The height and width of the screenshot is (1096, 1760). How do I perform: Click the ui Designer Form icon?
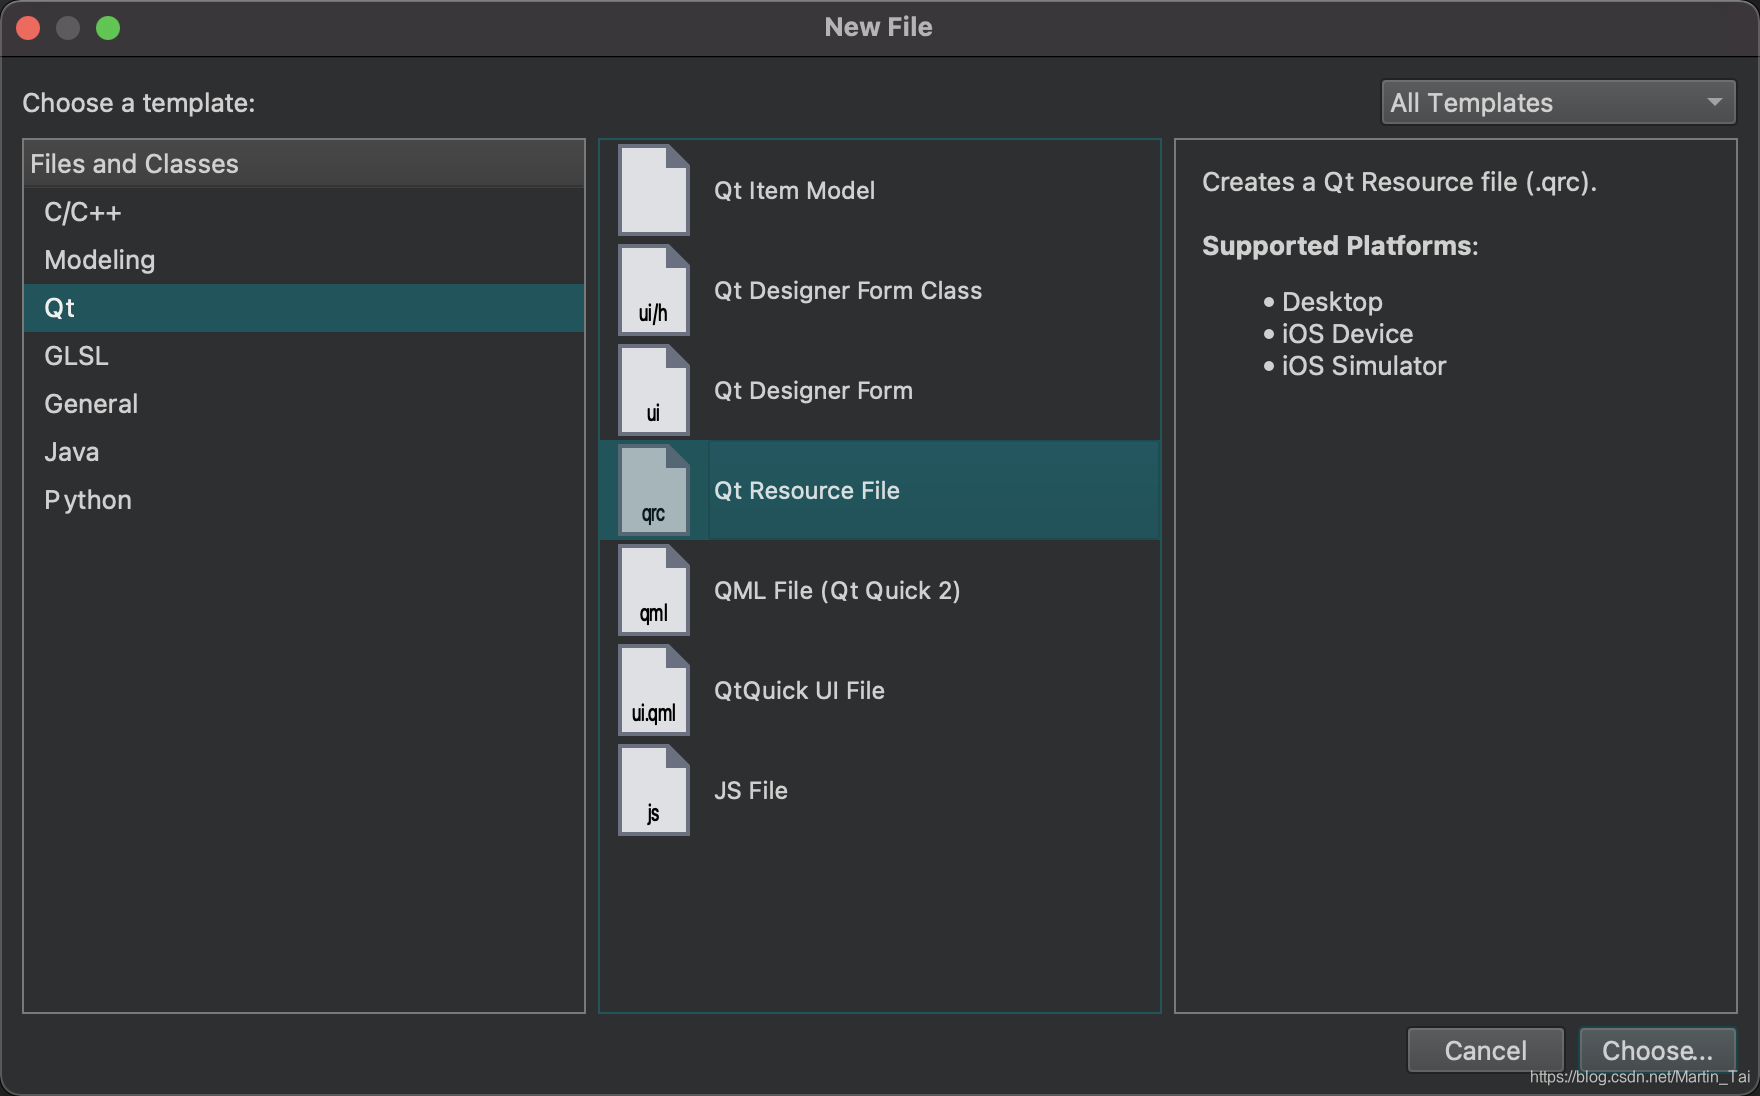coord(654,390)
